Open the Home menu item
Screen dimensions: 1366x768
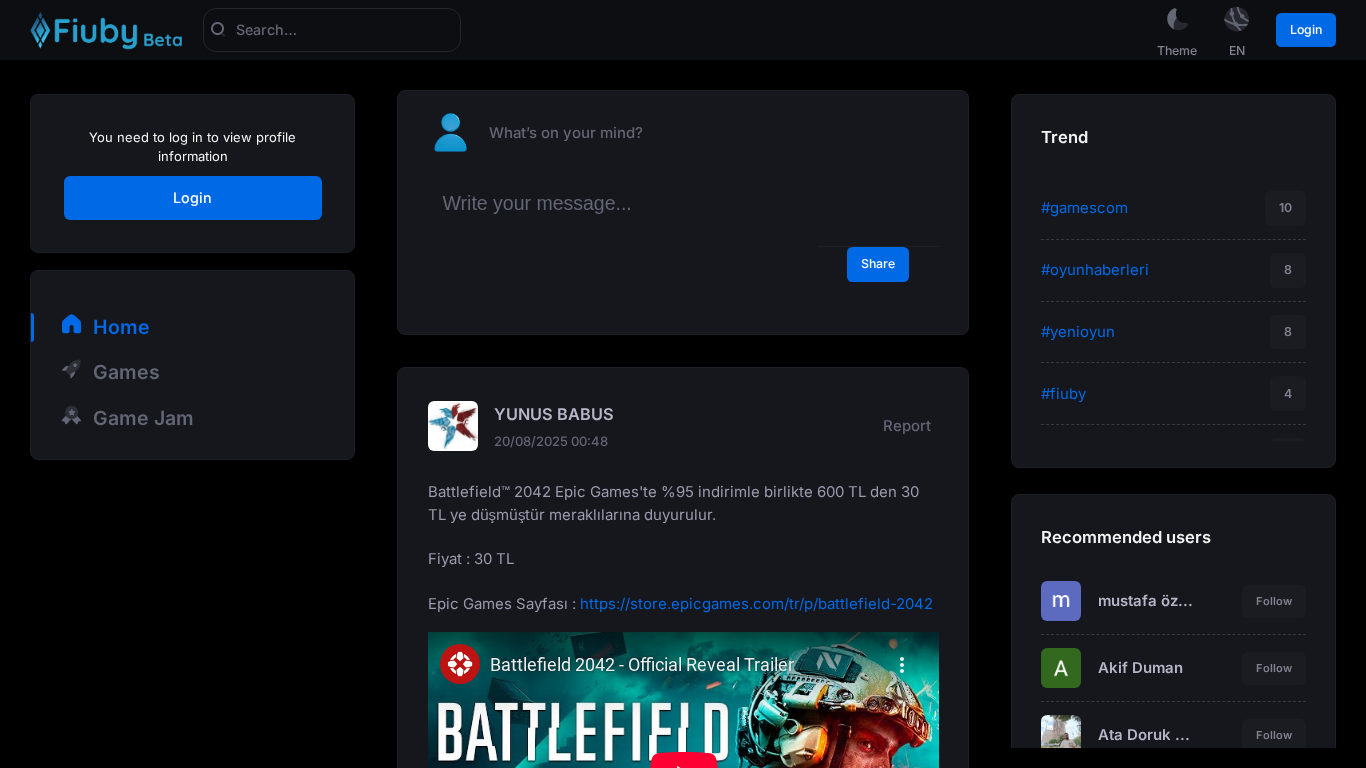tap(121, 327)
